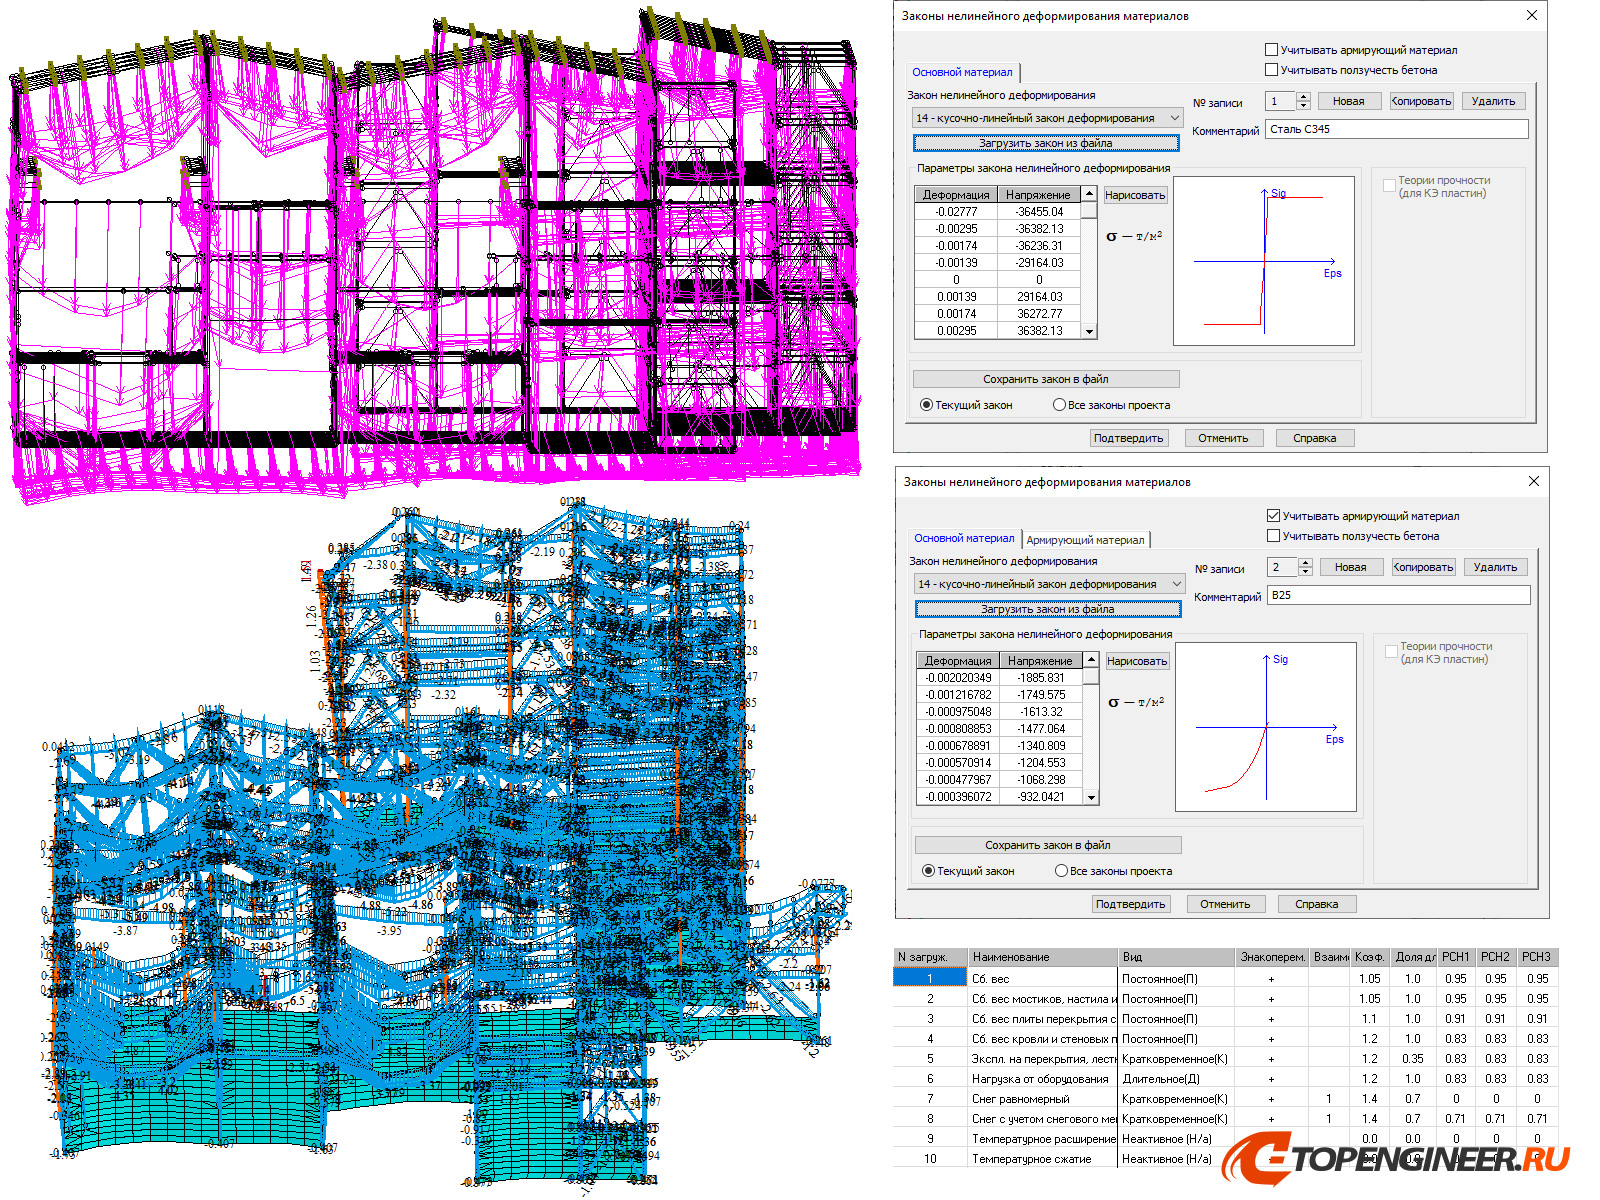1600x1200 pixels.
Task: Click "Загрузить закон из файла" button
Action: tap(1046, 142)
